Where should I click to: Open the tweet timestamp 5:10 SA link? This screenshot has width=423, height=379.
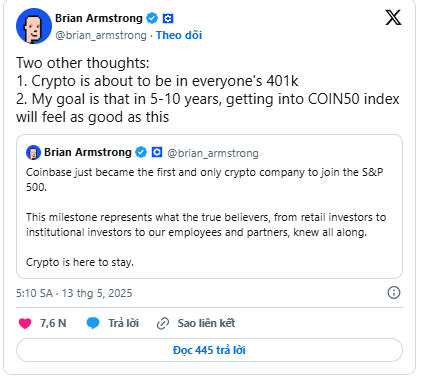(74, 293)
